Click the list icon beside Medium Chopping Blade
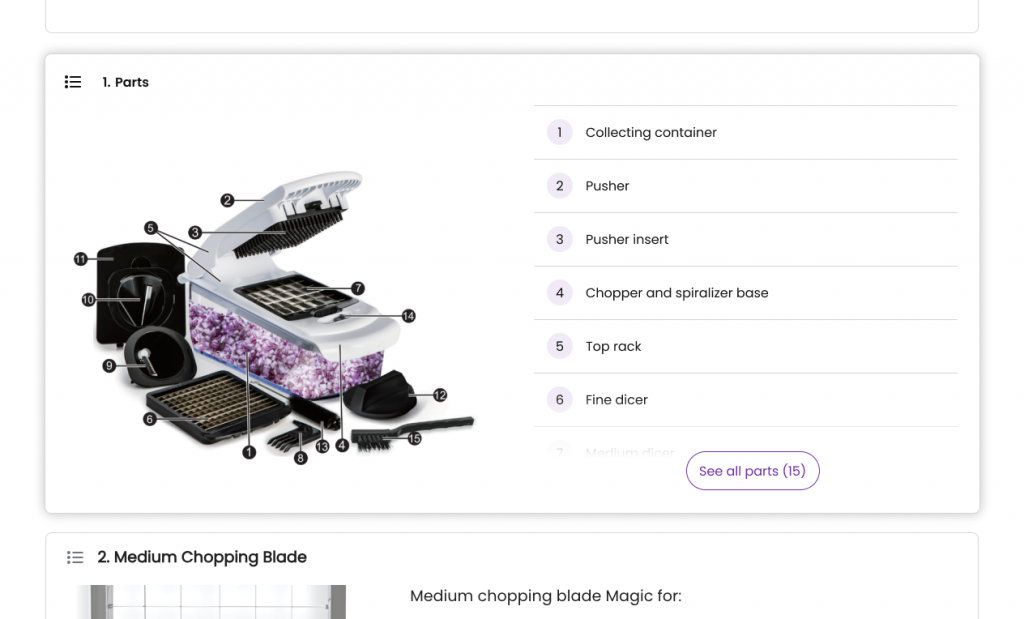Viewport: 1024px width, 619px height. tap(75, 557)
